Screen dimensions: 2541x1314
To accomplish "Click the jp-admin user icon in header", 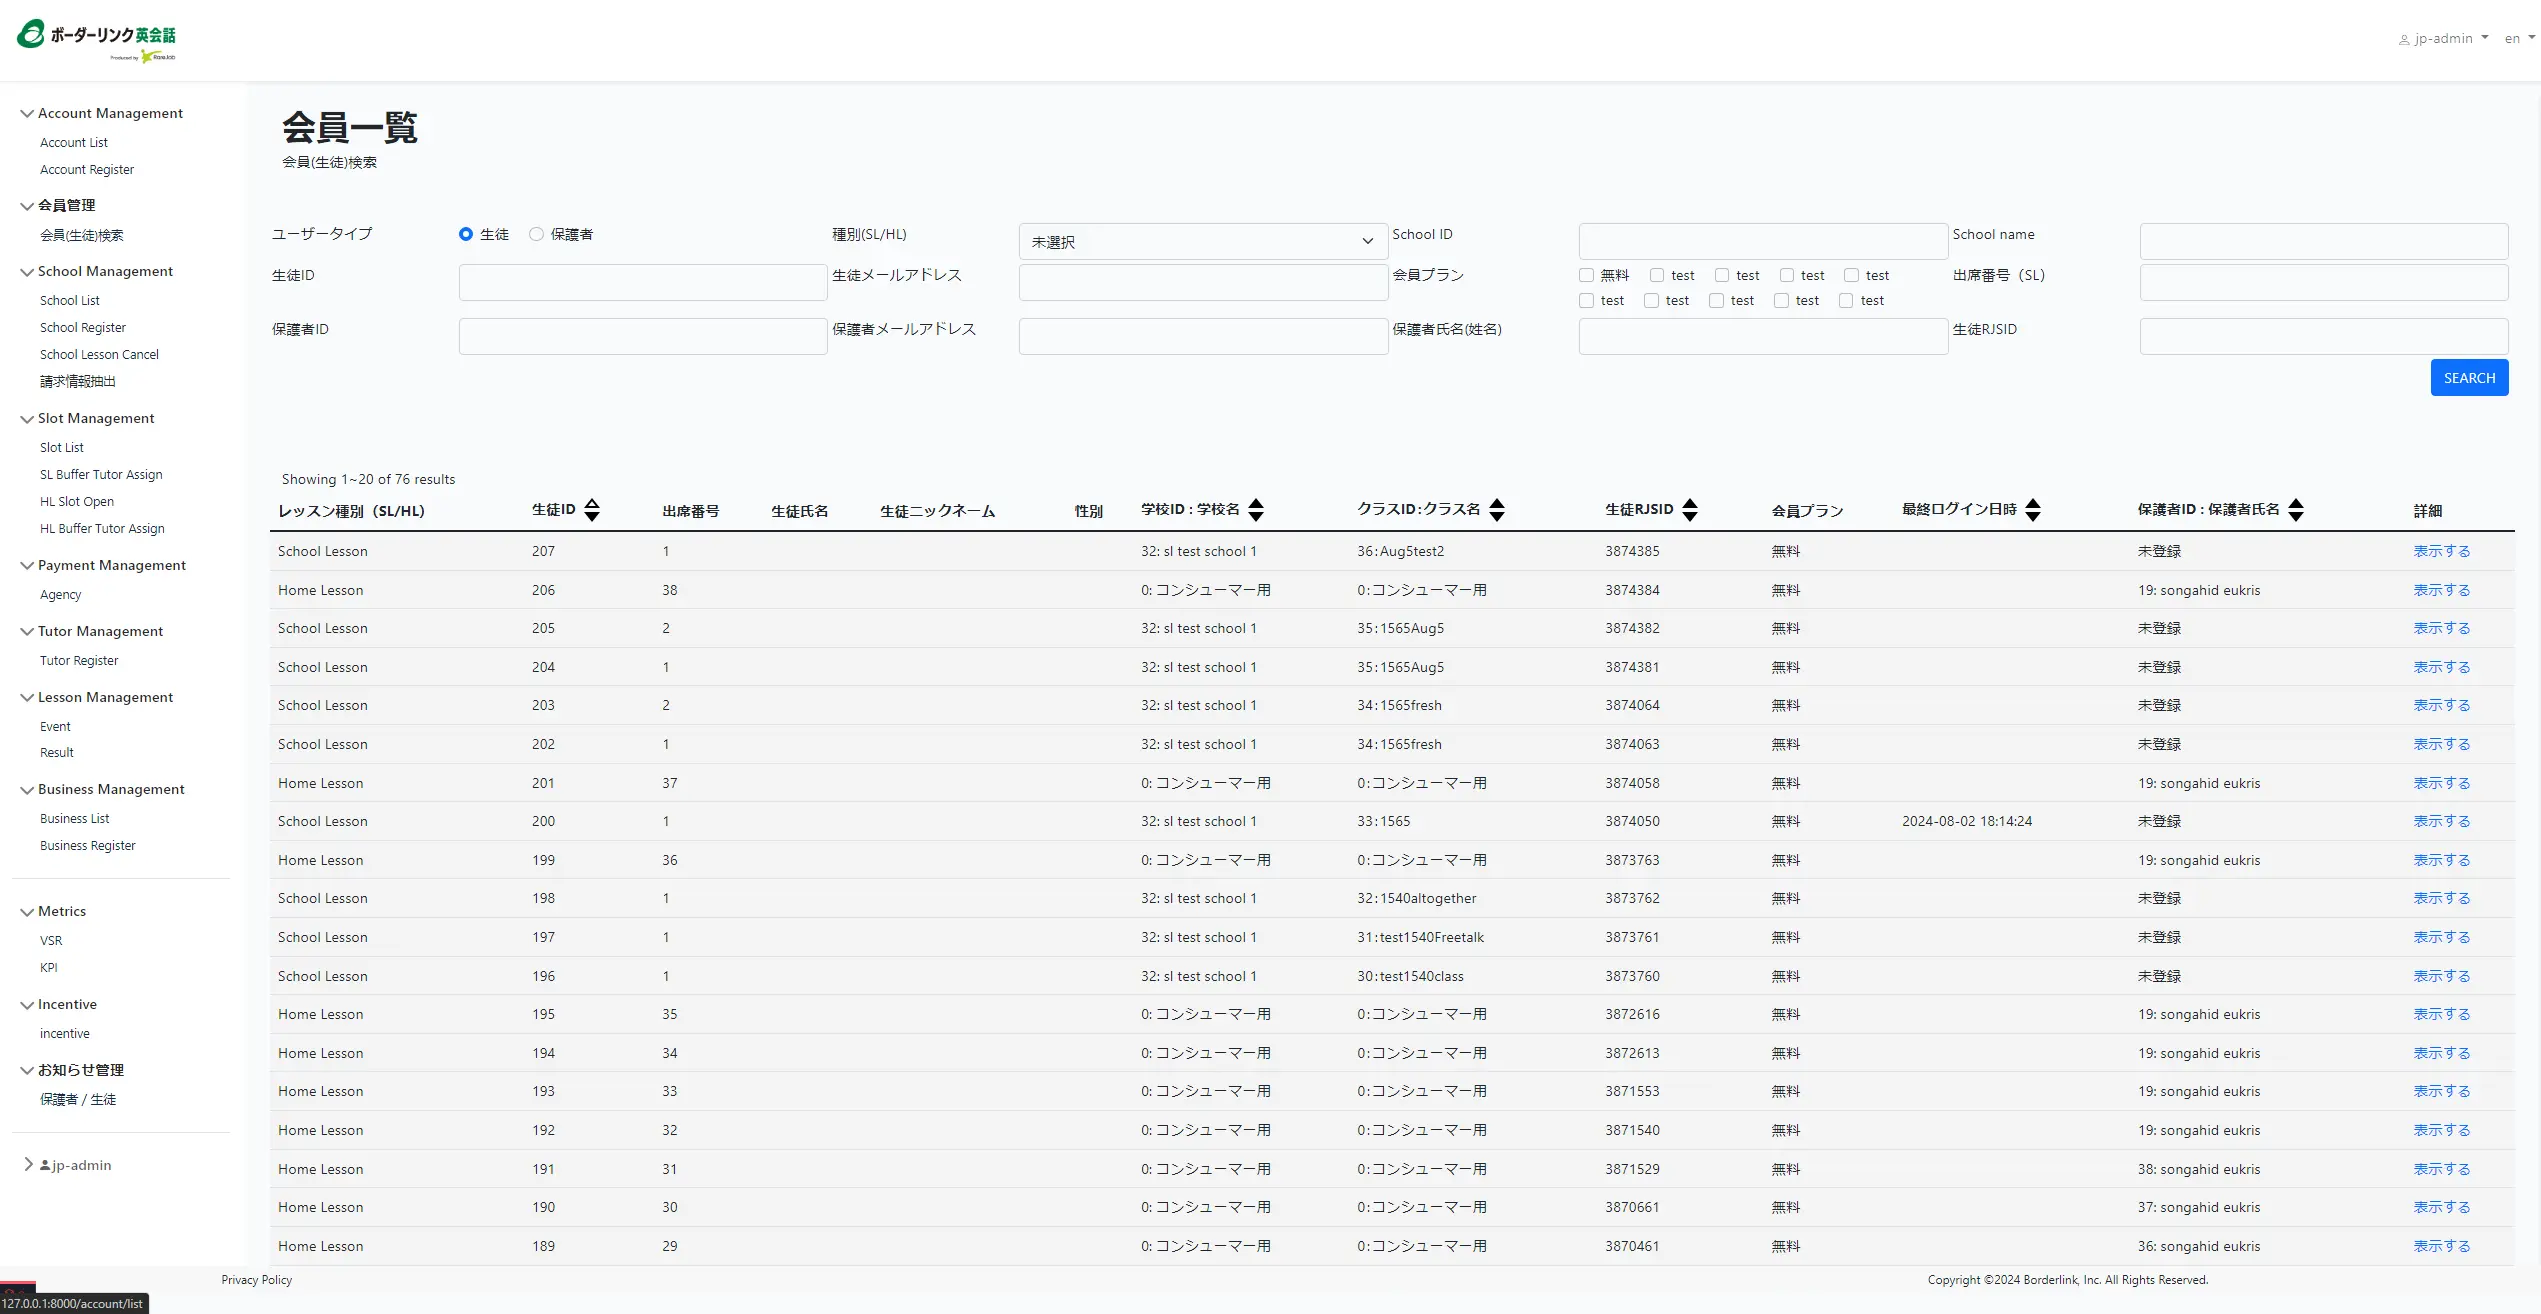I will tap(2404, 40).
